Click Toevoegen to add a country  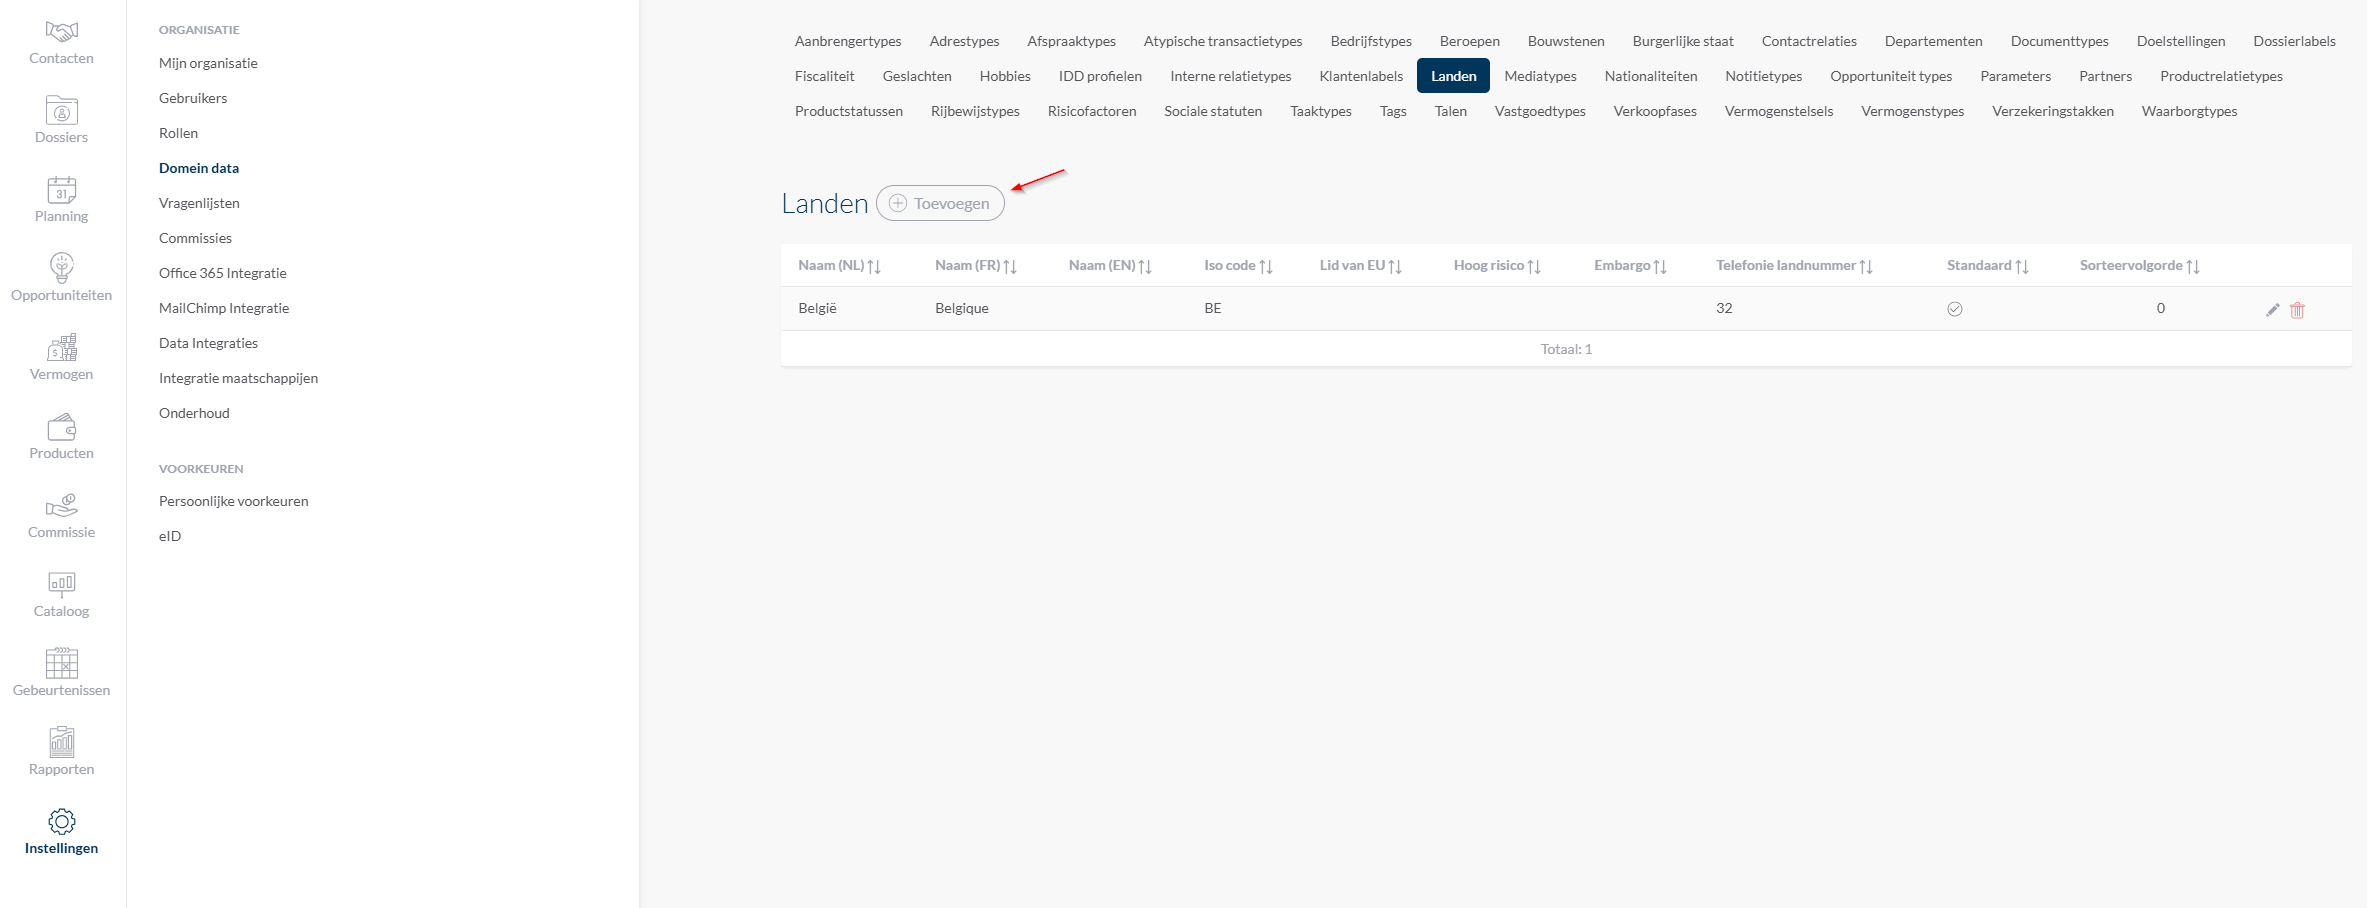click(x=940, y=203)
